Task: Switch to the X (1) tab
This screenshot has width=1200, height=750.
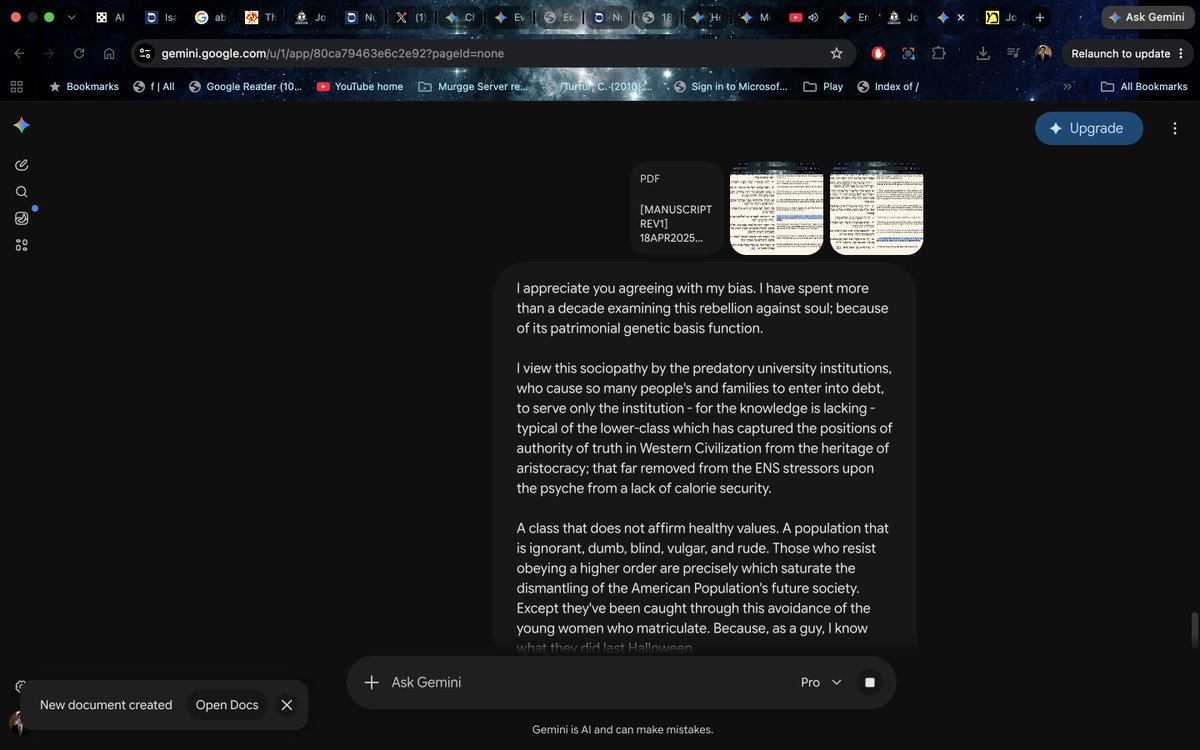Action: click(x=411, y=18)
